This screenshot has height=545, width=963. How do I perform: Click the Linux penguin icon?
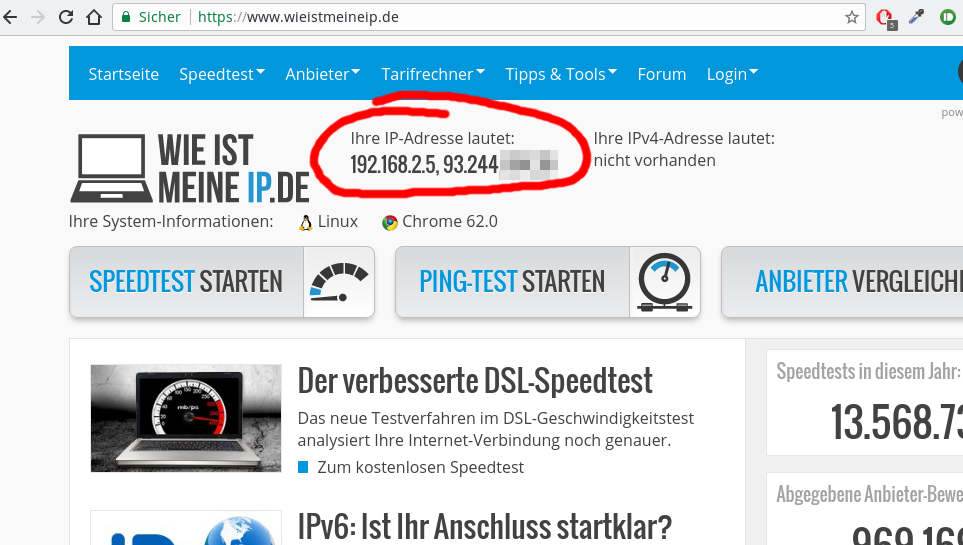pyautogui.click(x=305, y=222)
